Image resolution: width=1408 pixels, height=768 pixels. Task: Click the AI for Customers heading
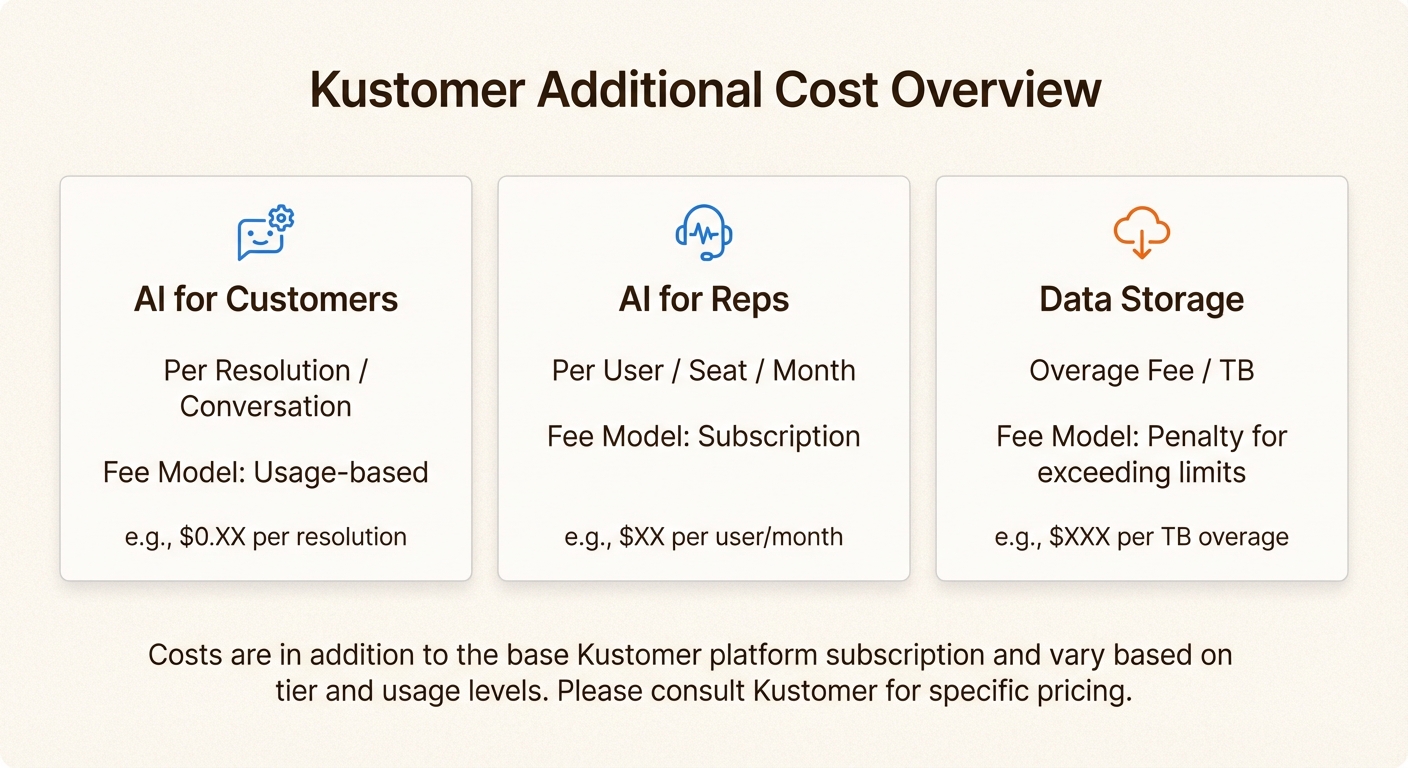(x=266, y=299)
